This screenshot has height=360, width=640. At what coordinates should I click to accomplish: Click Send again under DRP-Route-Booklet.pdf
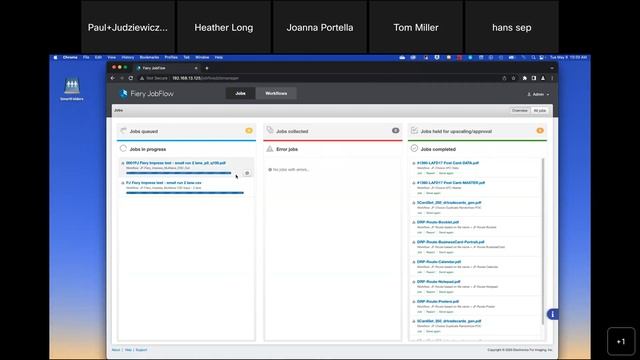pos(446,233)
